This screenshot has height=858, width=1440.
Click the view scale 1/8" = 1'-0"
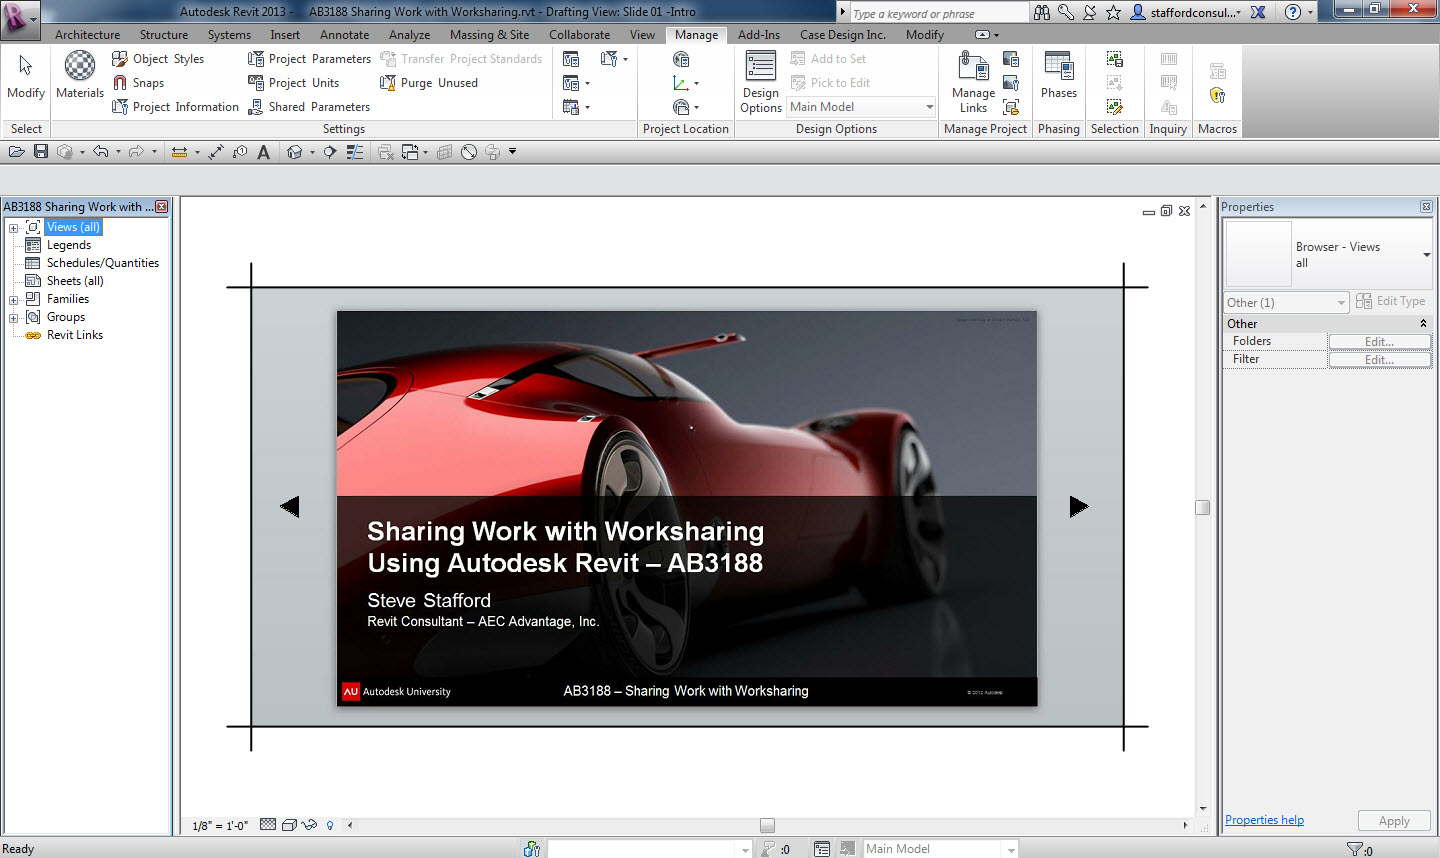tap(219, 826)
